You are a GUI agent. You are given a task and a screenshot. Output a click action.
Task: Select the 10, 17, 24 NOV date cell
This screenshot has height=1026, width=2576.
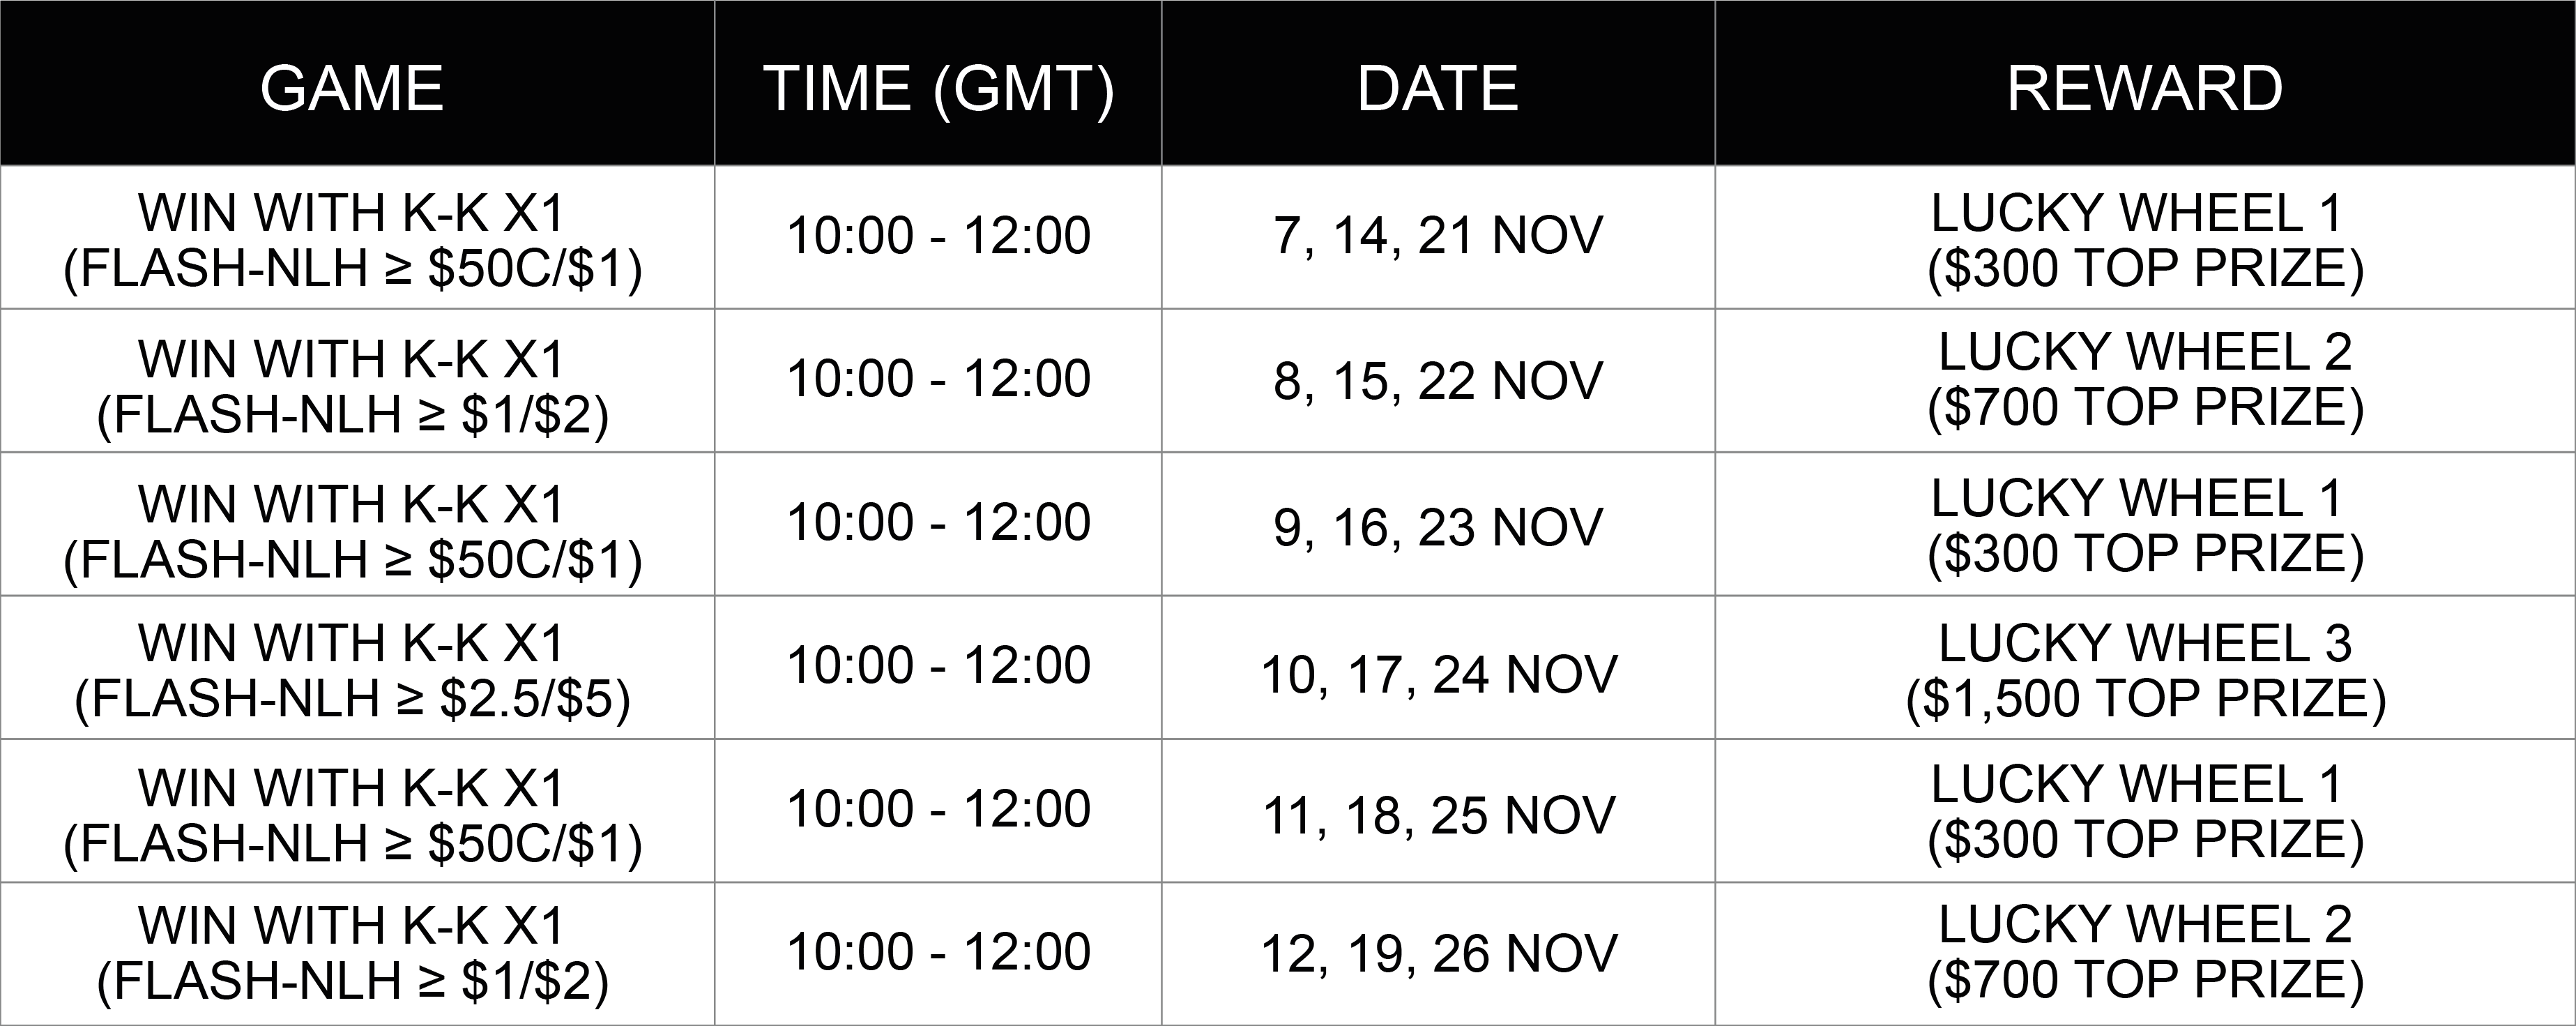[1438, 668]
